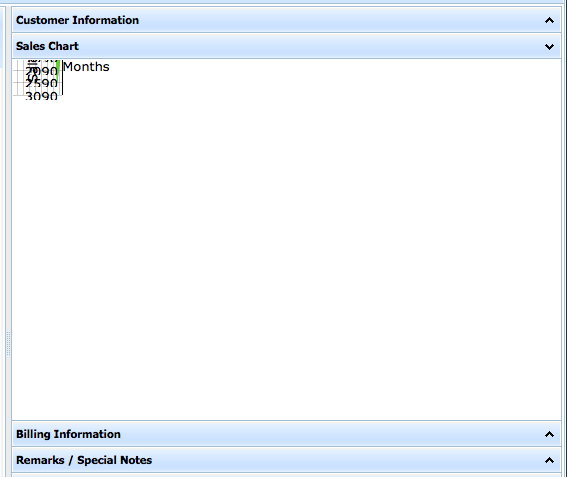Collapse the Sales Chart panel chevron
This screenshot has width=567, height=477.
pyautogui.click(x=549, y=46)
